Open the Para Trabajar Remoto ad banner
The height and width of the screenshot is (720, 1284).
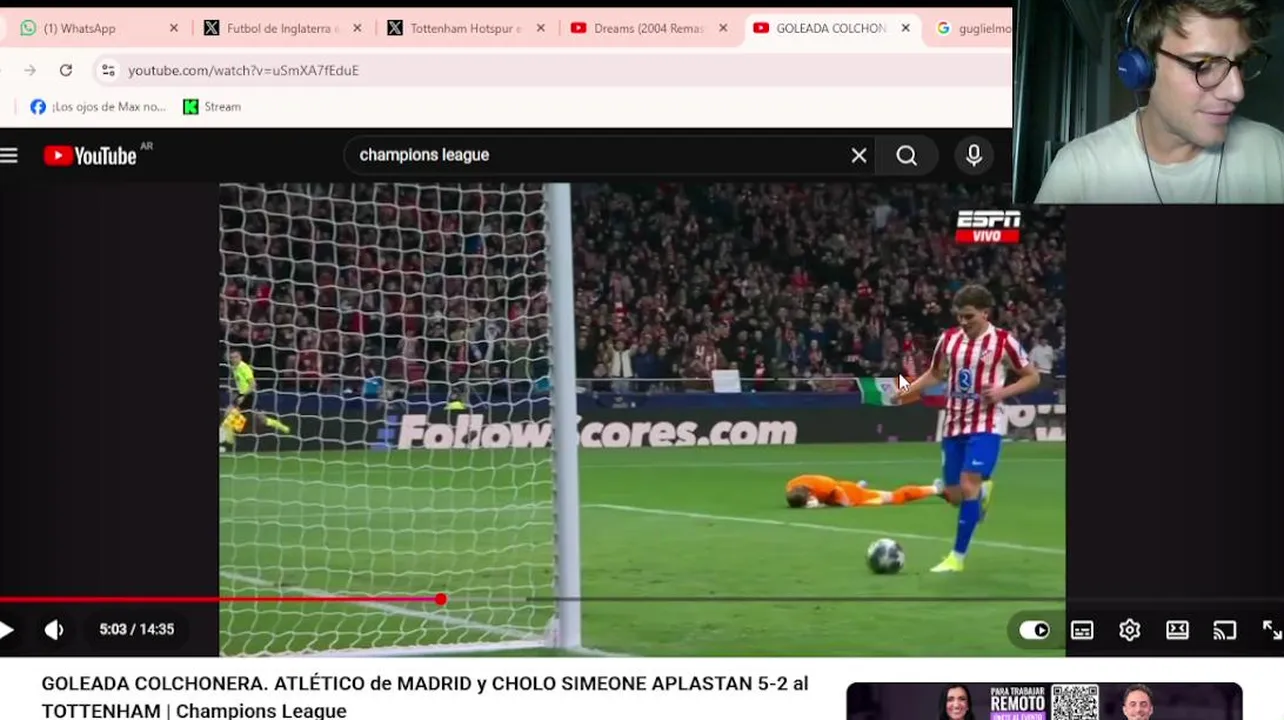1044,701
